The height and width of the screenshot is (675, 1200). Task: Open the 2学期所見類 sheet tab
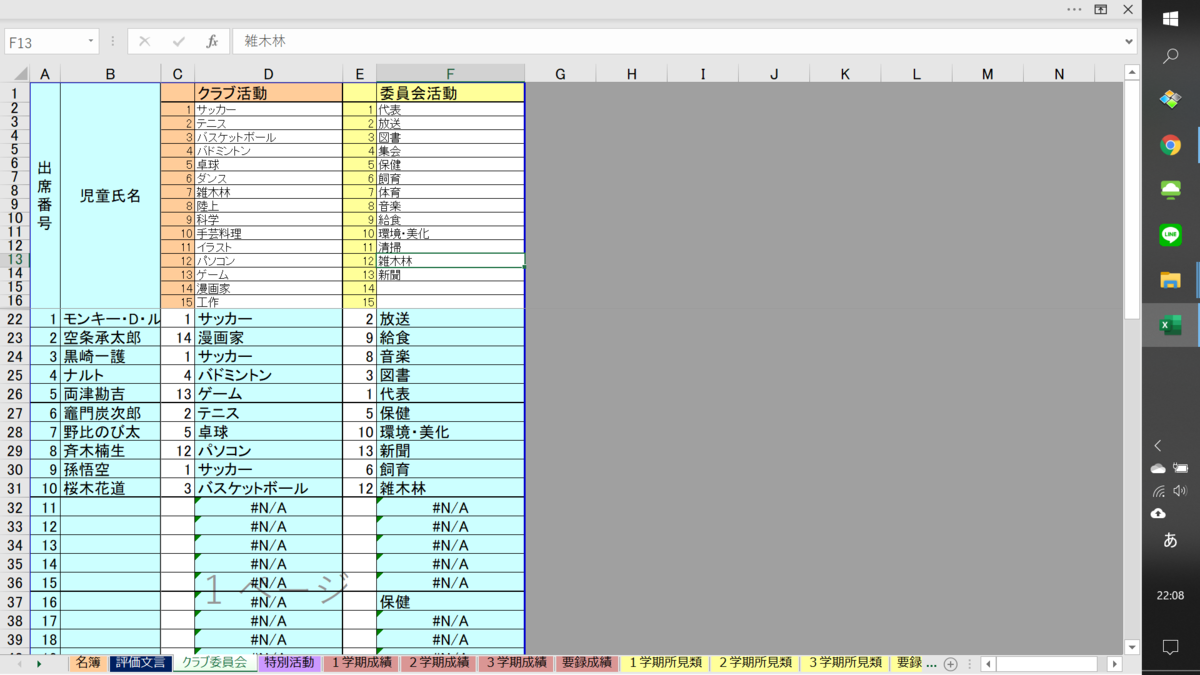click(754, 663)
